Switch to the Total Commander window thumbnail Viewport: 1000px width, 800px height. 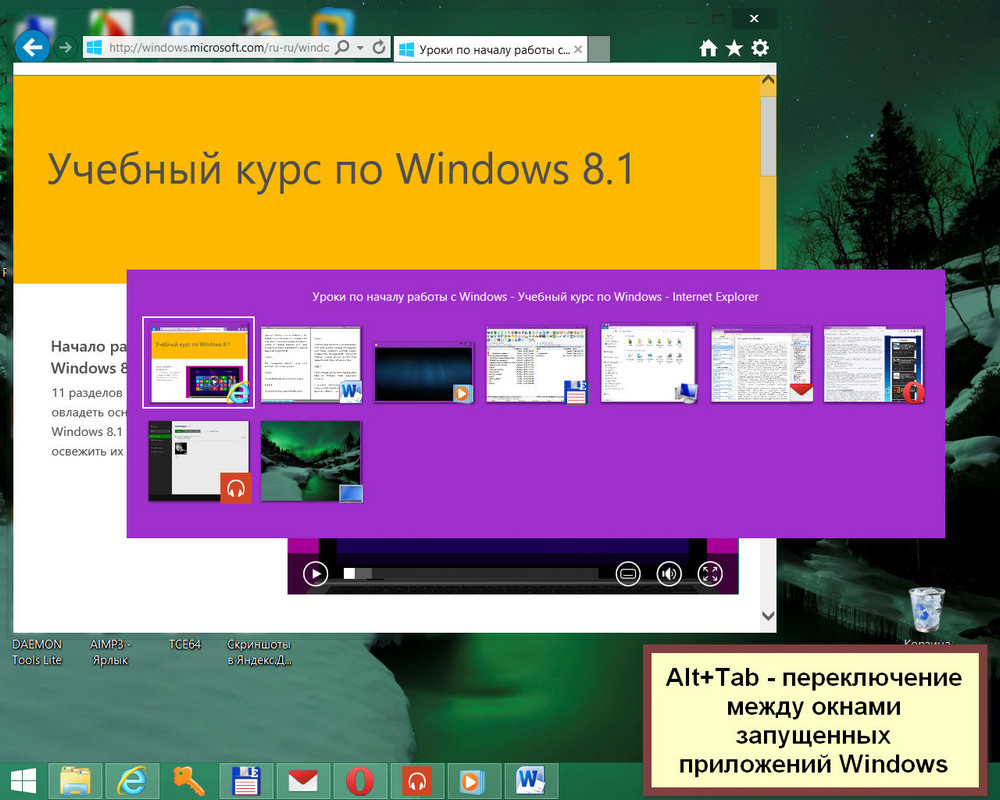click(x=536, y=365)
